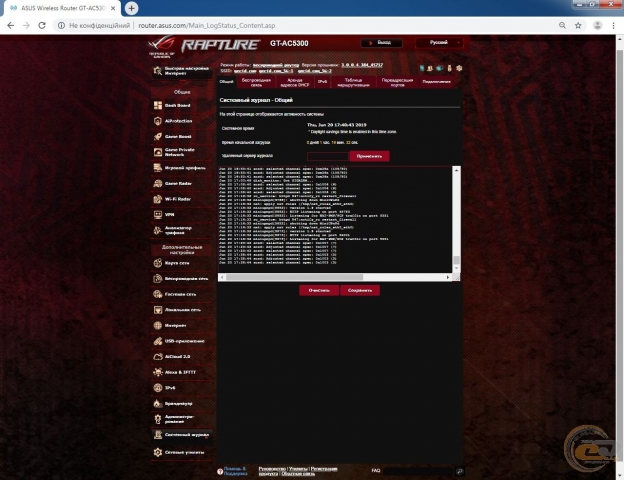Open AiCloud 2.0 cloud icon
Viewport: 624px width, 480px height.
pos(158,357)
